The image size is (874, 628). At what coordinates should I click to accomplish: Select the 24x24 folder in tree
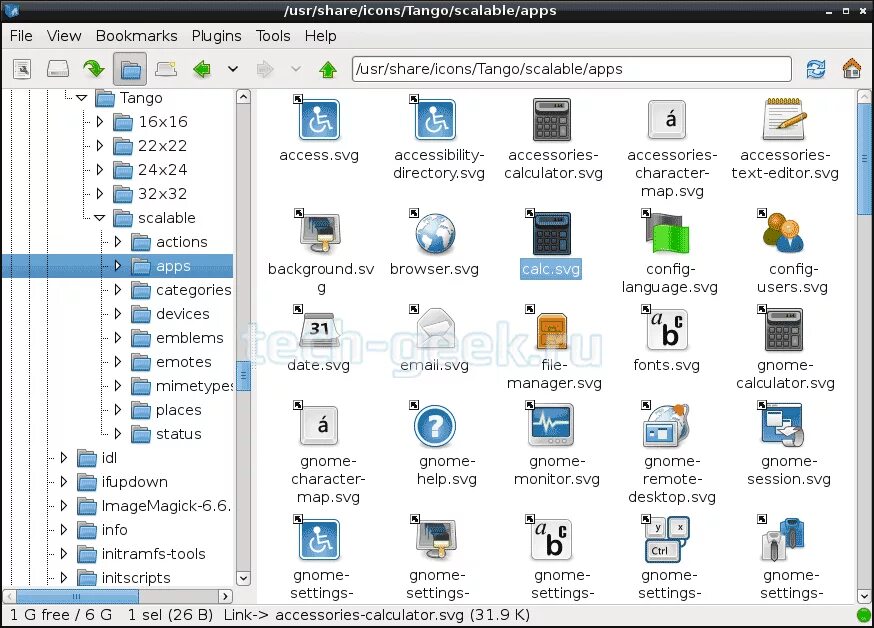tap(162, 169)
